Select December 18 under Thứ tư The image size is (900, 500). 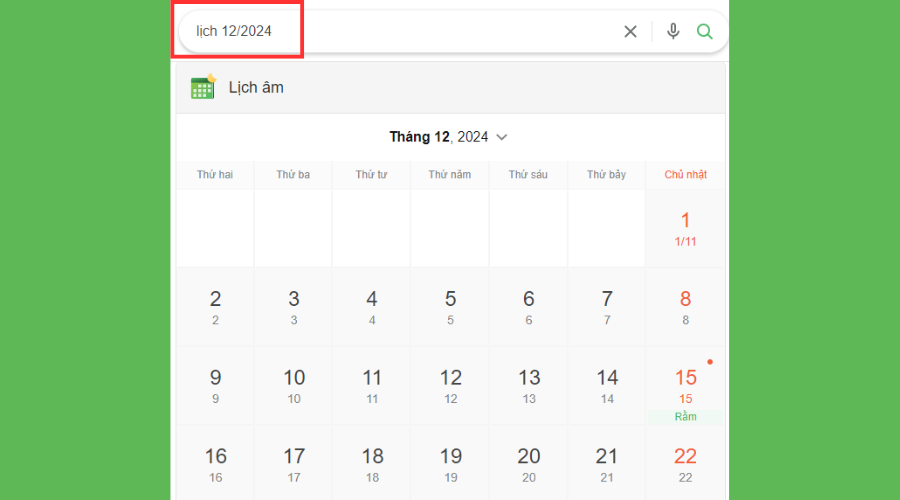372,464
